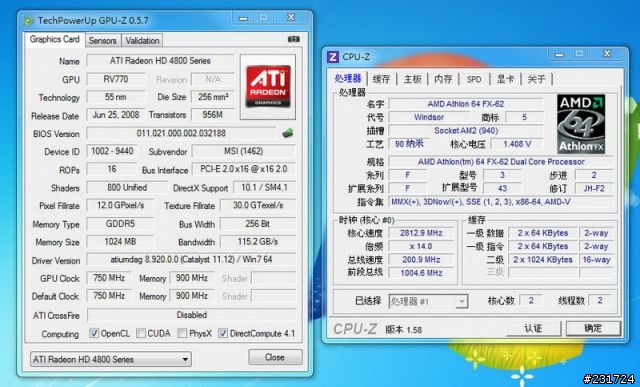Click the Bus Width field 256 Bit
The width and height of the screenshot is (640, 387).
(258, 224)
